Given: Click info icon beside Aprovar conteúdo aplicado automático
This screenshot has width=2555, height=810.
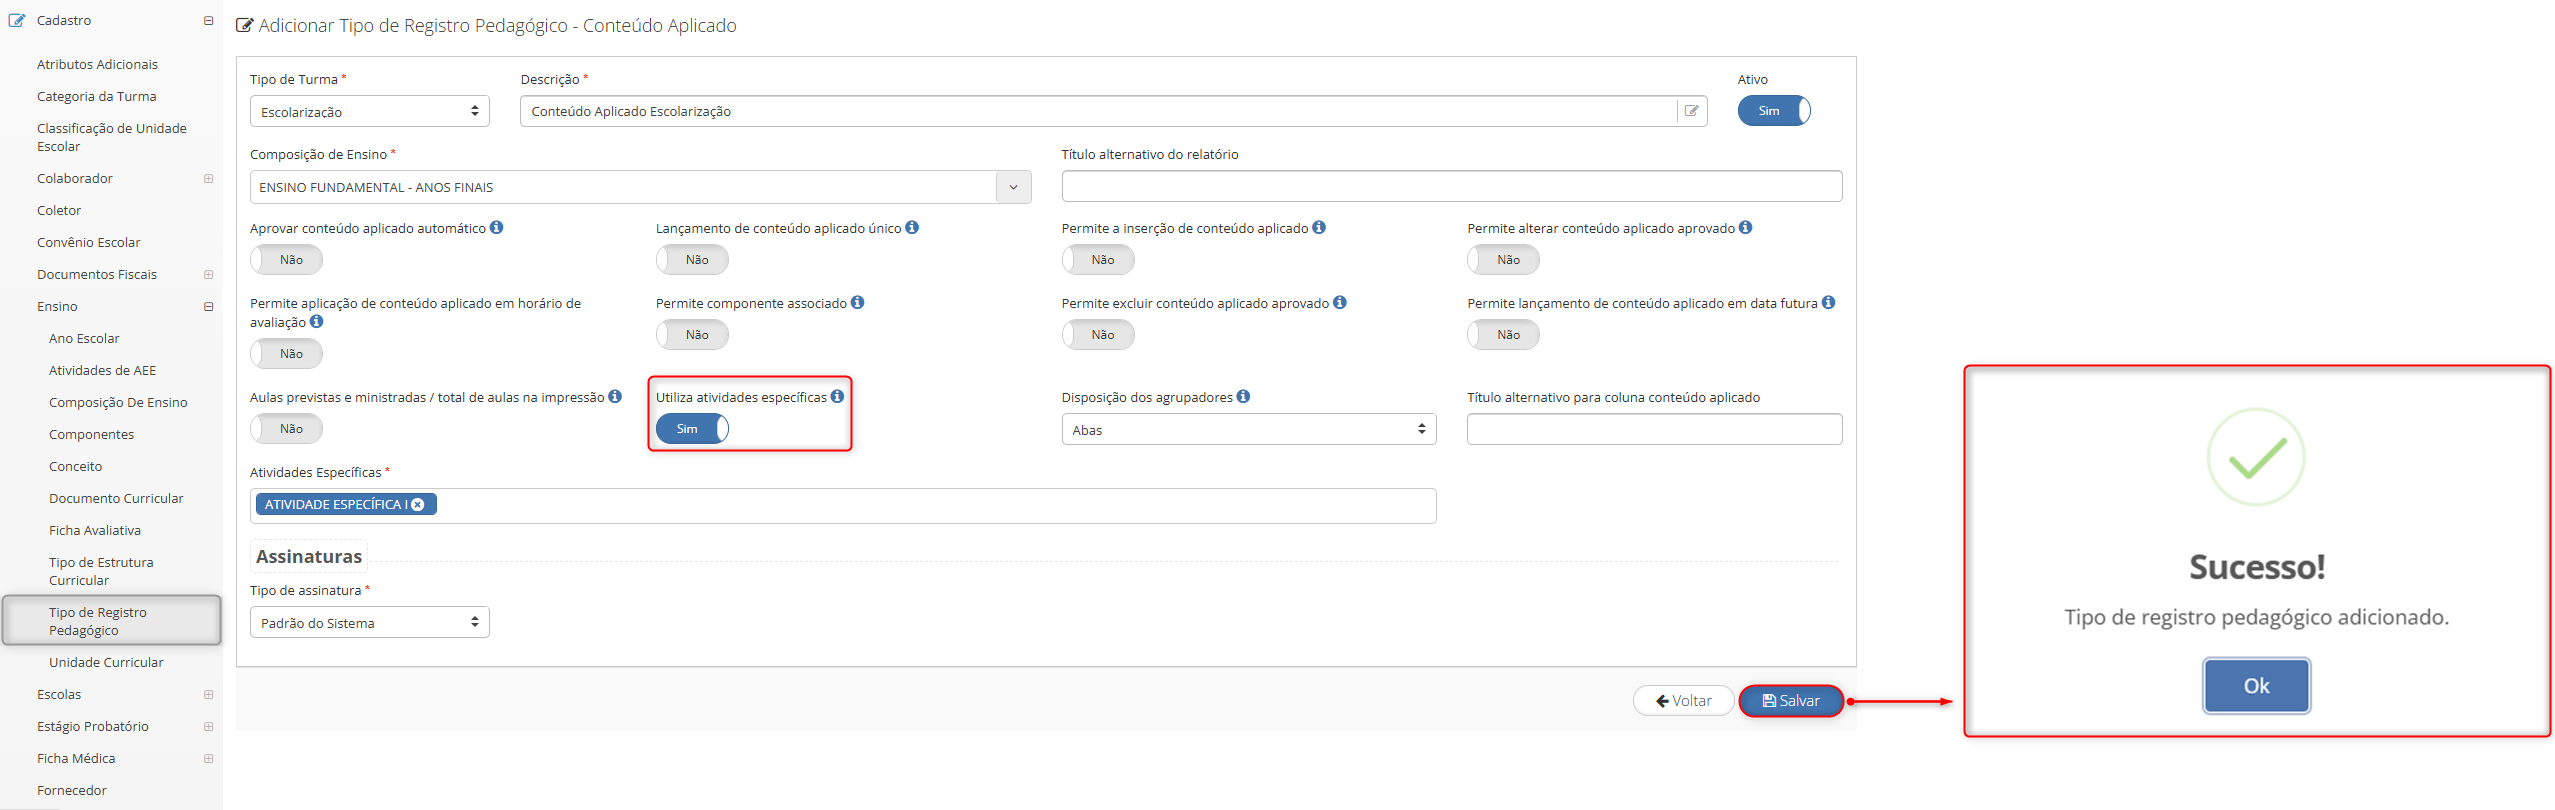Looking at the screenshot, I should pos(497,228).
